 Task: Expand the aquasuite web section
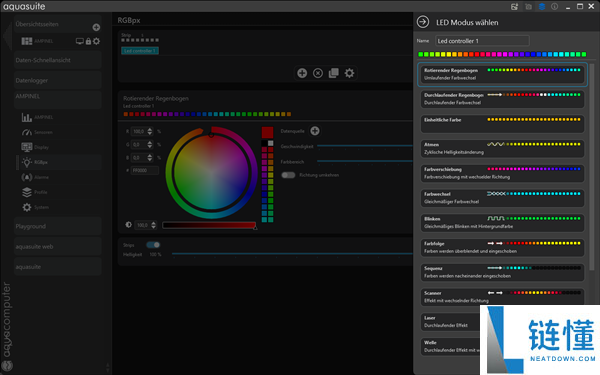click(57, 246)
